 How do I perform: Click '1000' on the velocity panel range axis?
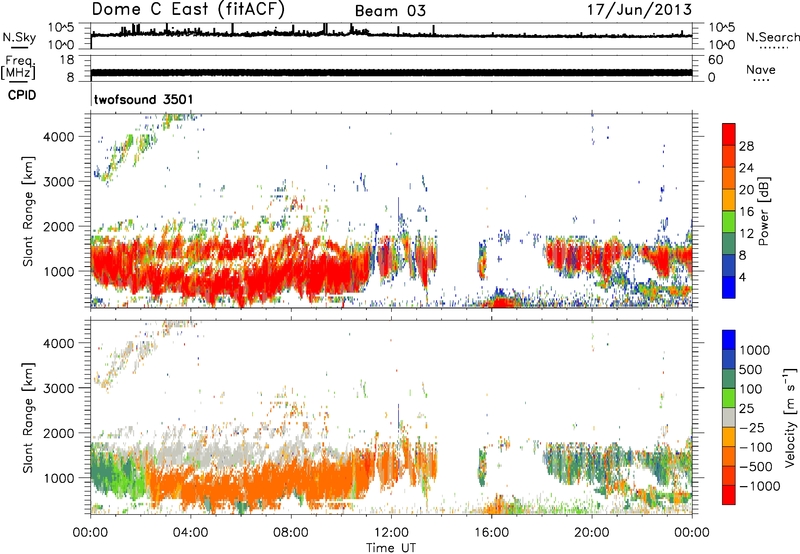click(x=58, y=478)
